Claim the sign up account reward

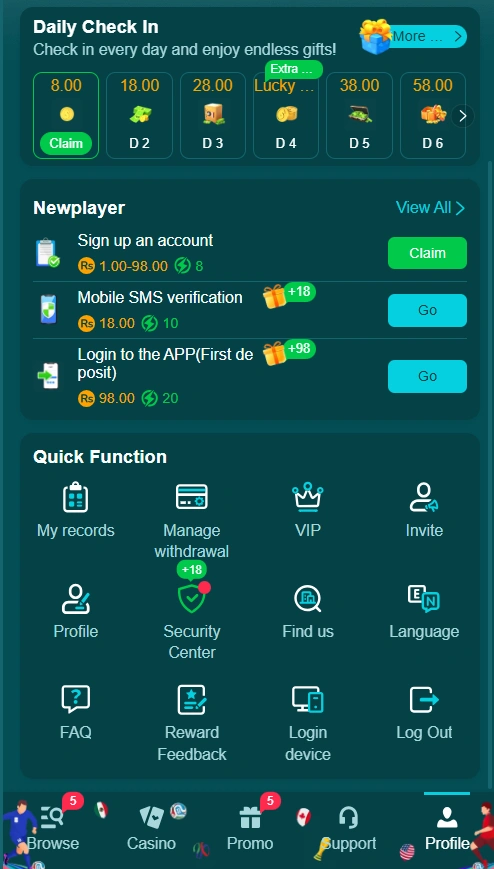pos(427,253)
